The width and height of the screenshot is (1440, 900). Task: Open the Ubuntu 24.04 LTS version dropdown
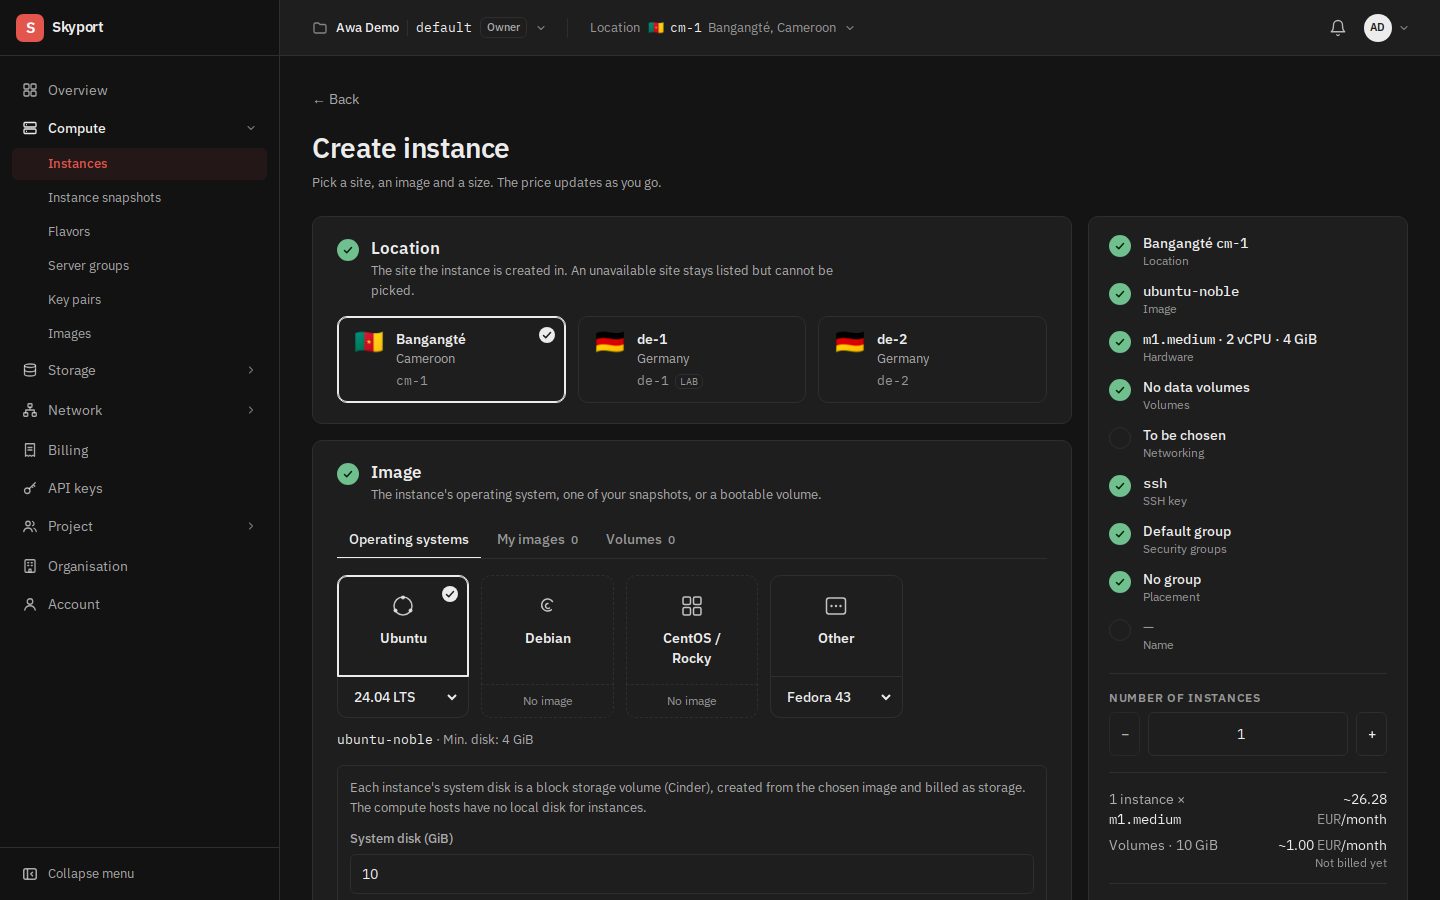tap(403, 697)
